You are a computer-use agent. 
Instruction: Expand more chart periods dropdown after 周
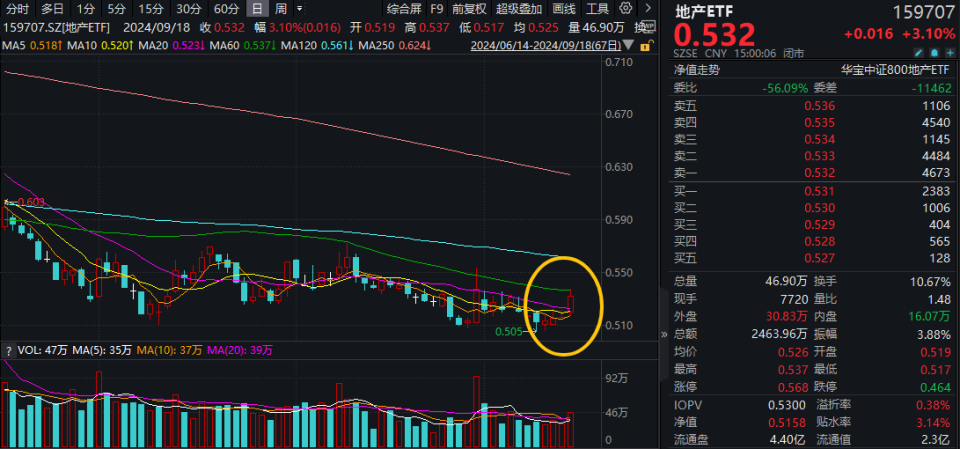pyautogui.click(x=299, y=9)
